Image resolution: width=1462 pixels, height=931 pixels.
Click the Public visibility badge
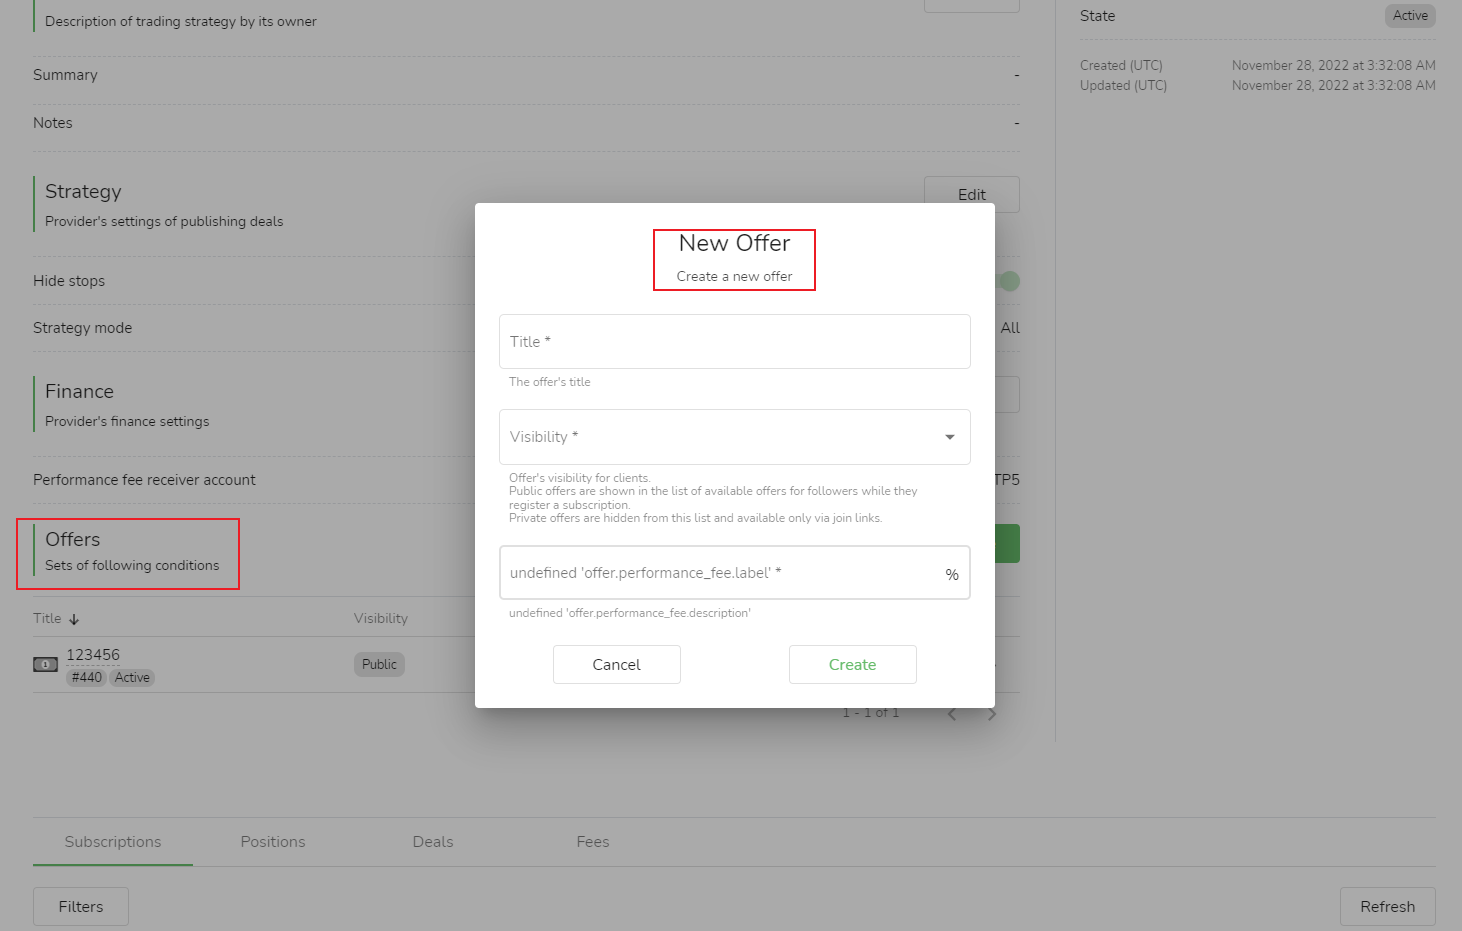(x=379, y=665)
